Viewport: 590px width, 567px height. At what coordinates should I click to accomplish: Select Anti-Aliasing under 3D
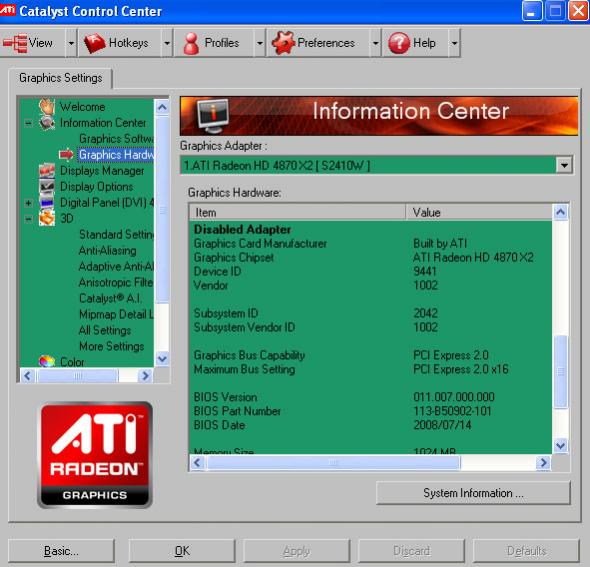coord(108,251)
